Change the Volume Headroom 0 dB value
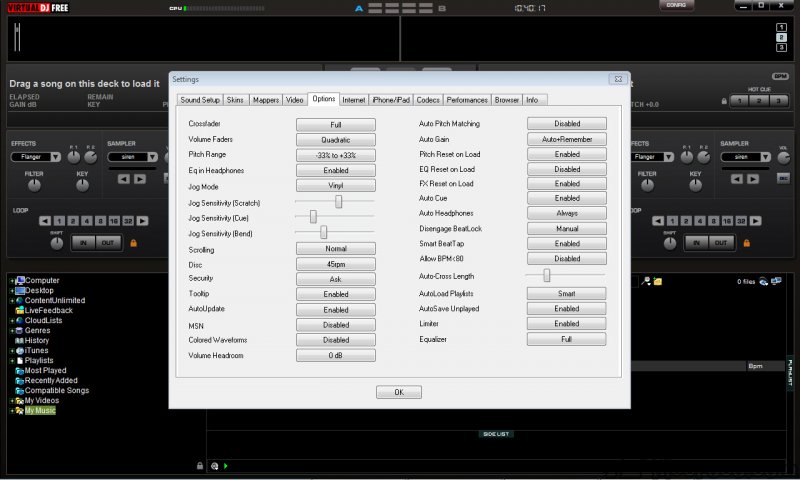Image resolution: width=800 pixels, height=480 pixels. tap(336, 356)
